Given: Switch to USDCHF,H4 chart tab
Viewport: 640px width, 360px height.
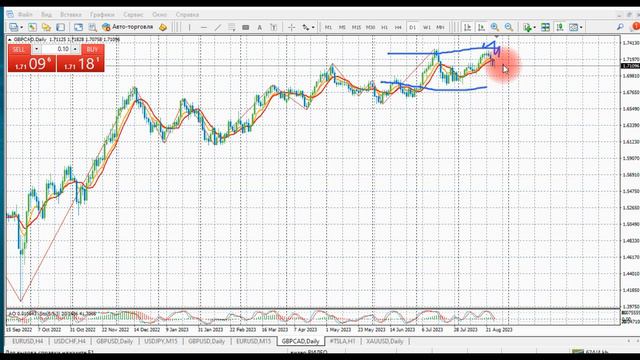Looking at the screenshot, I should [70, 341].
